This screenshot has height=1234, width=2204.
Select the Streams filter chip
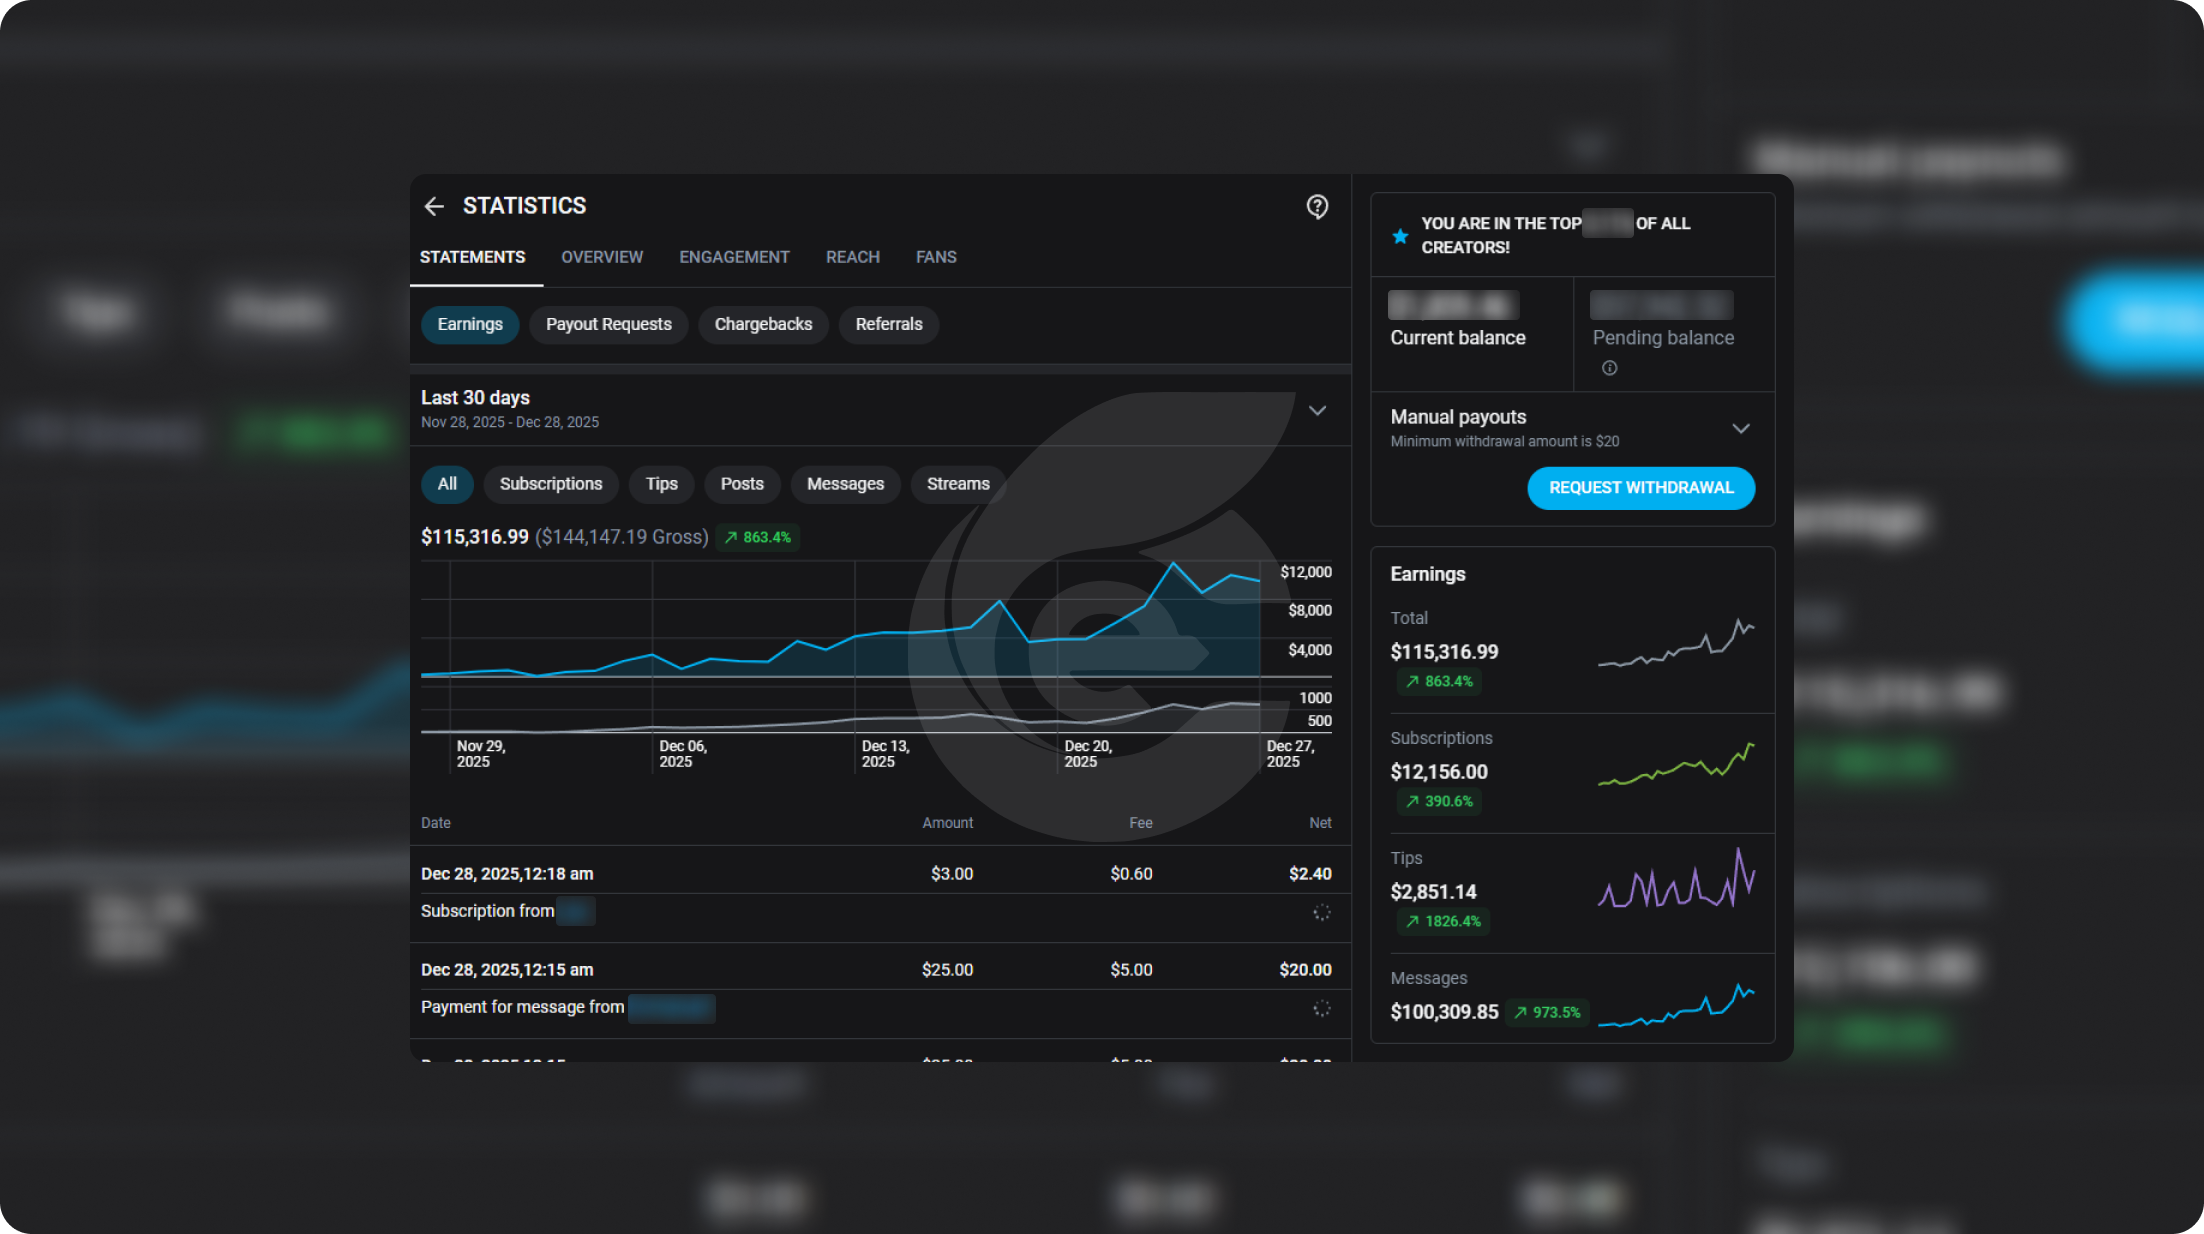click(x=957, y=484)
